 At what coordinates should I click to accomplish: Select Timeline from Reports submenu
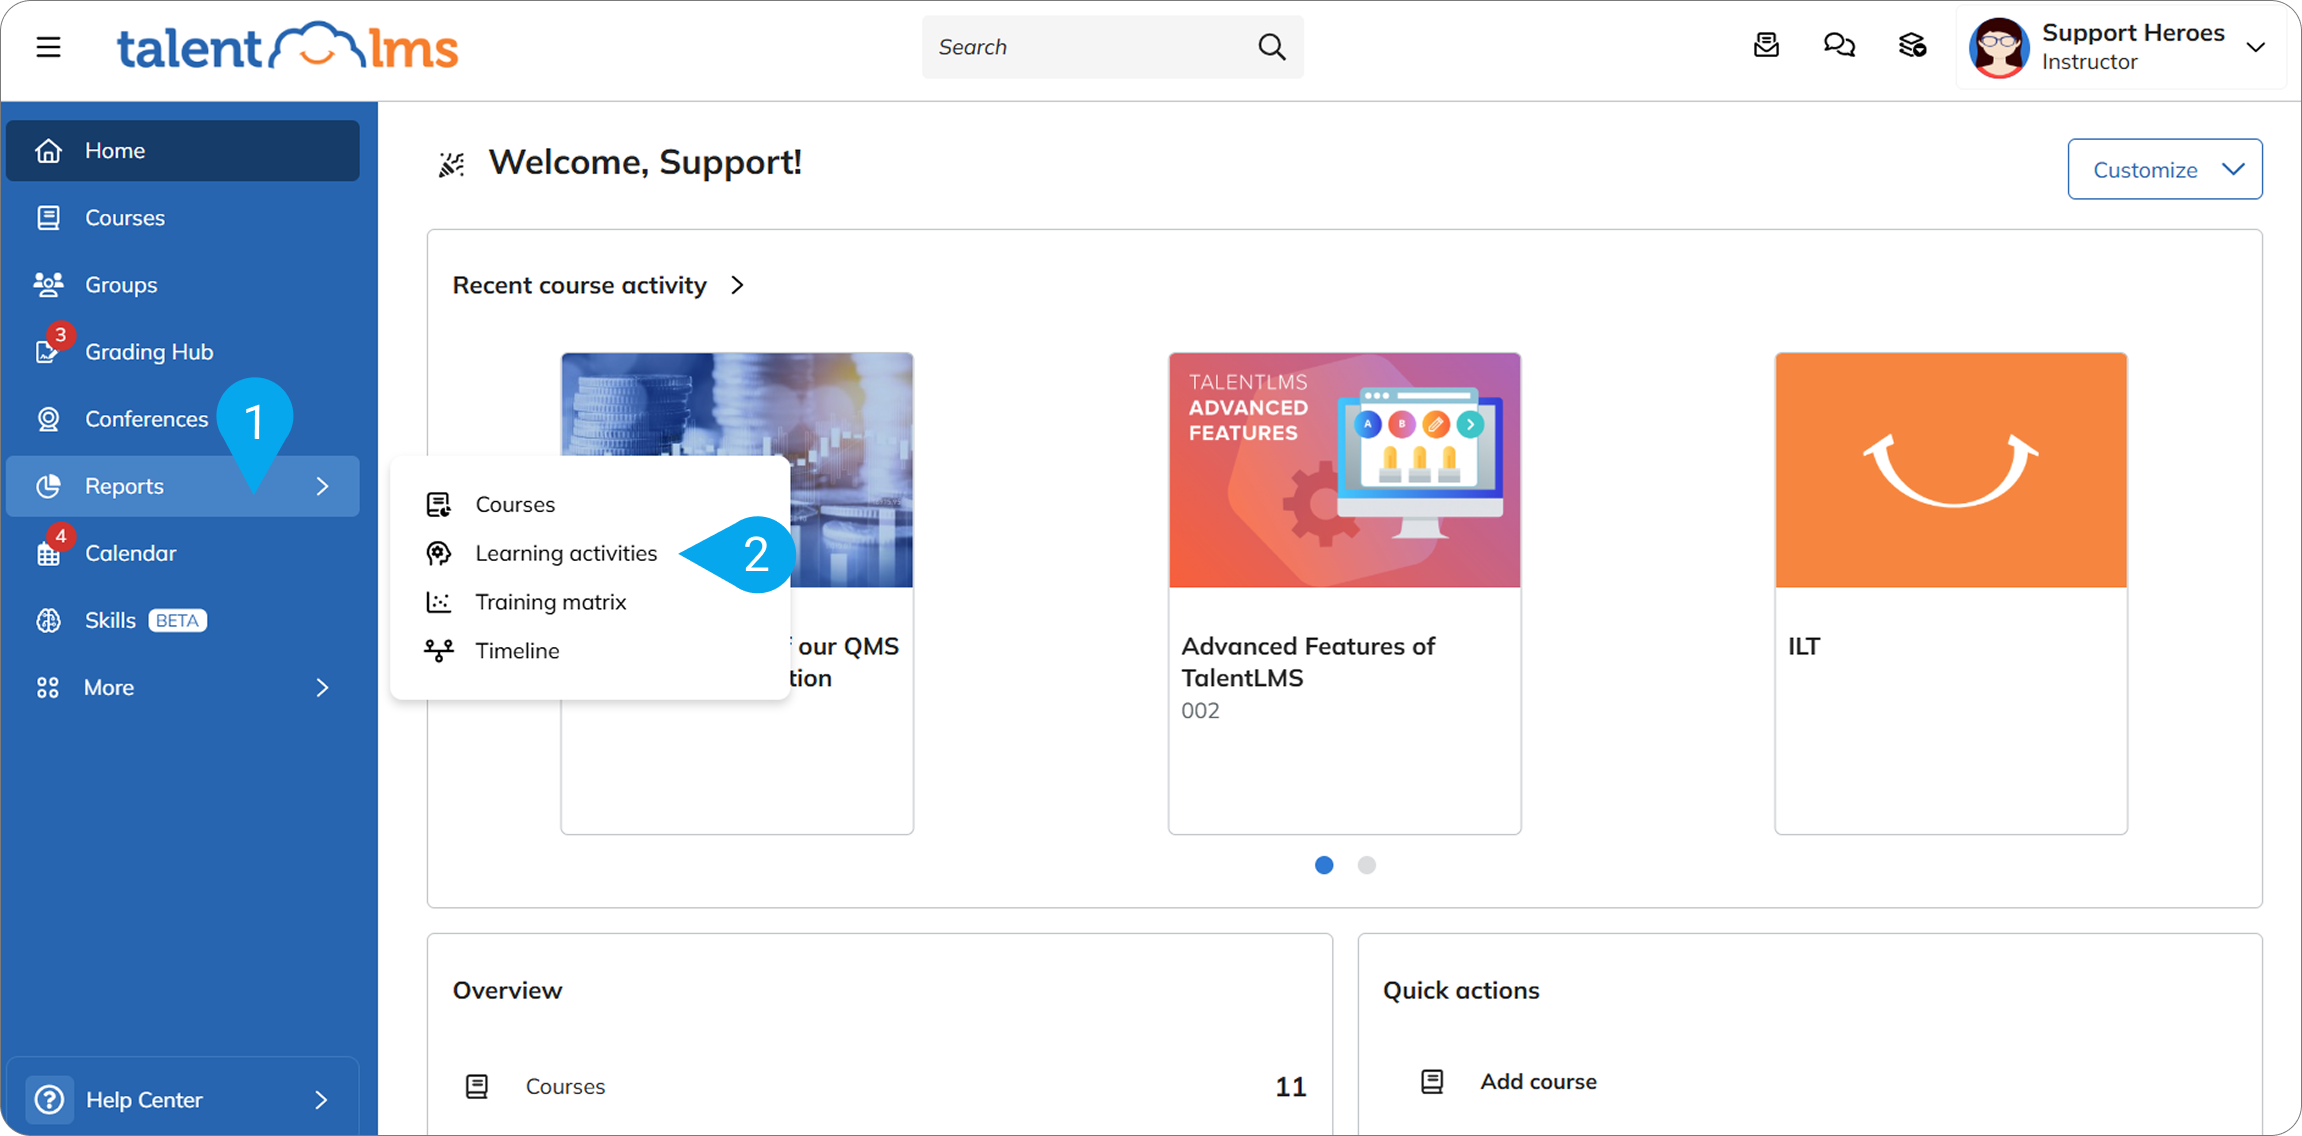[x=517, y=651]
